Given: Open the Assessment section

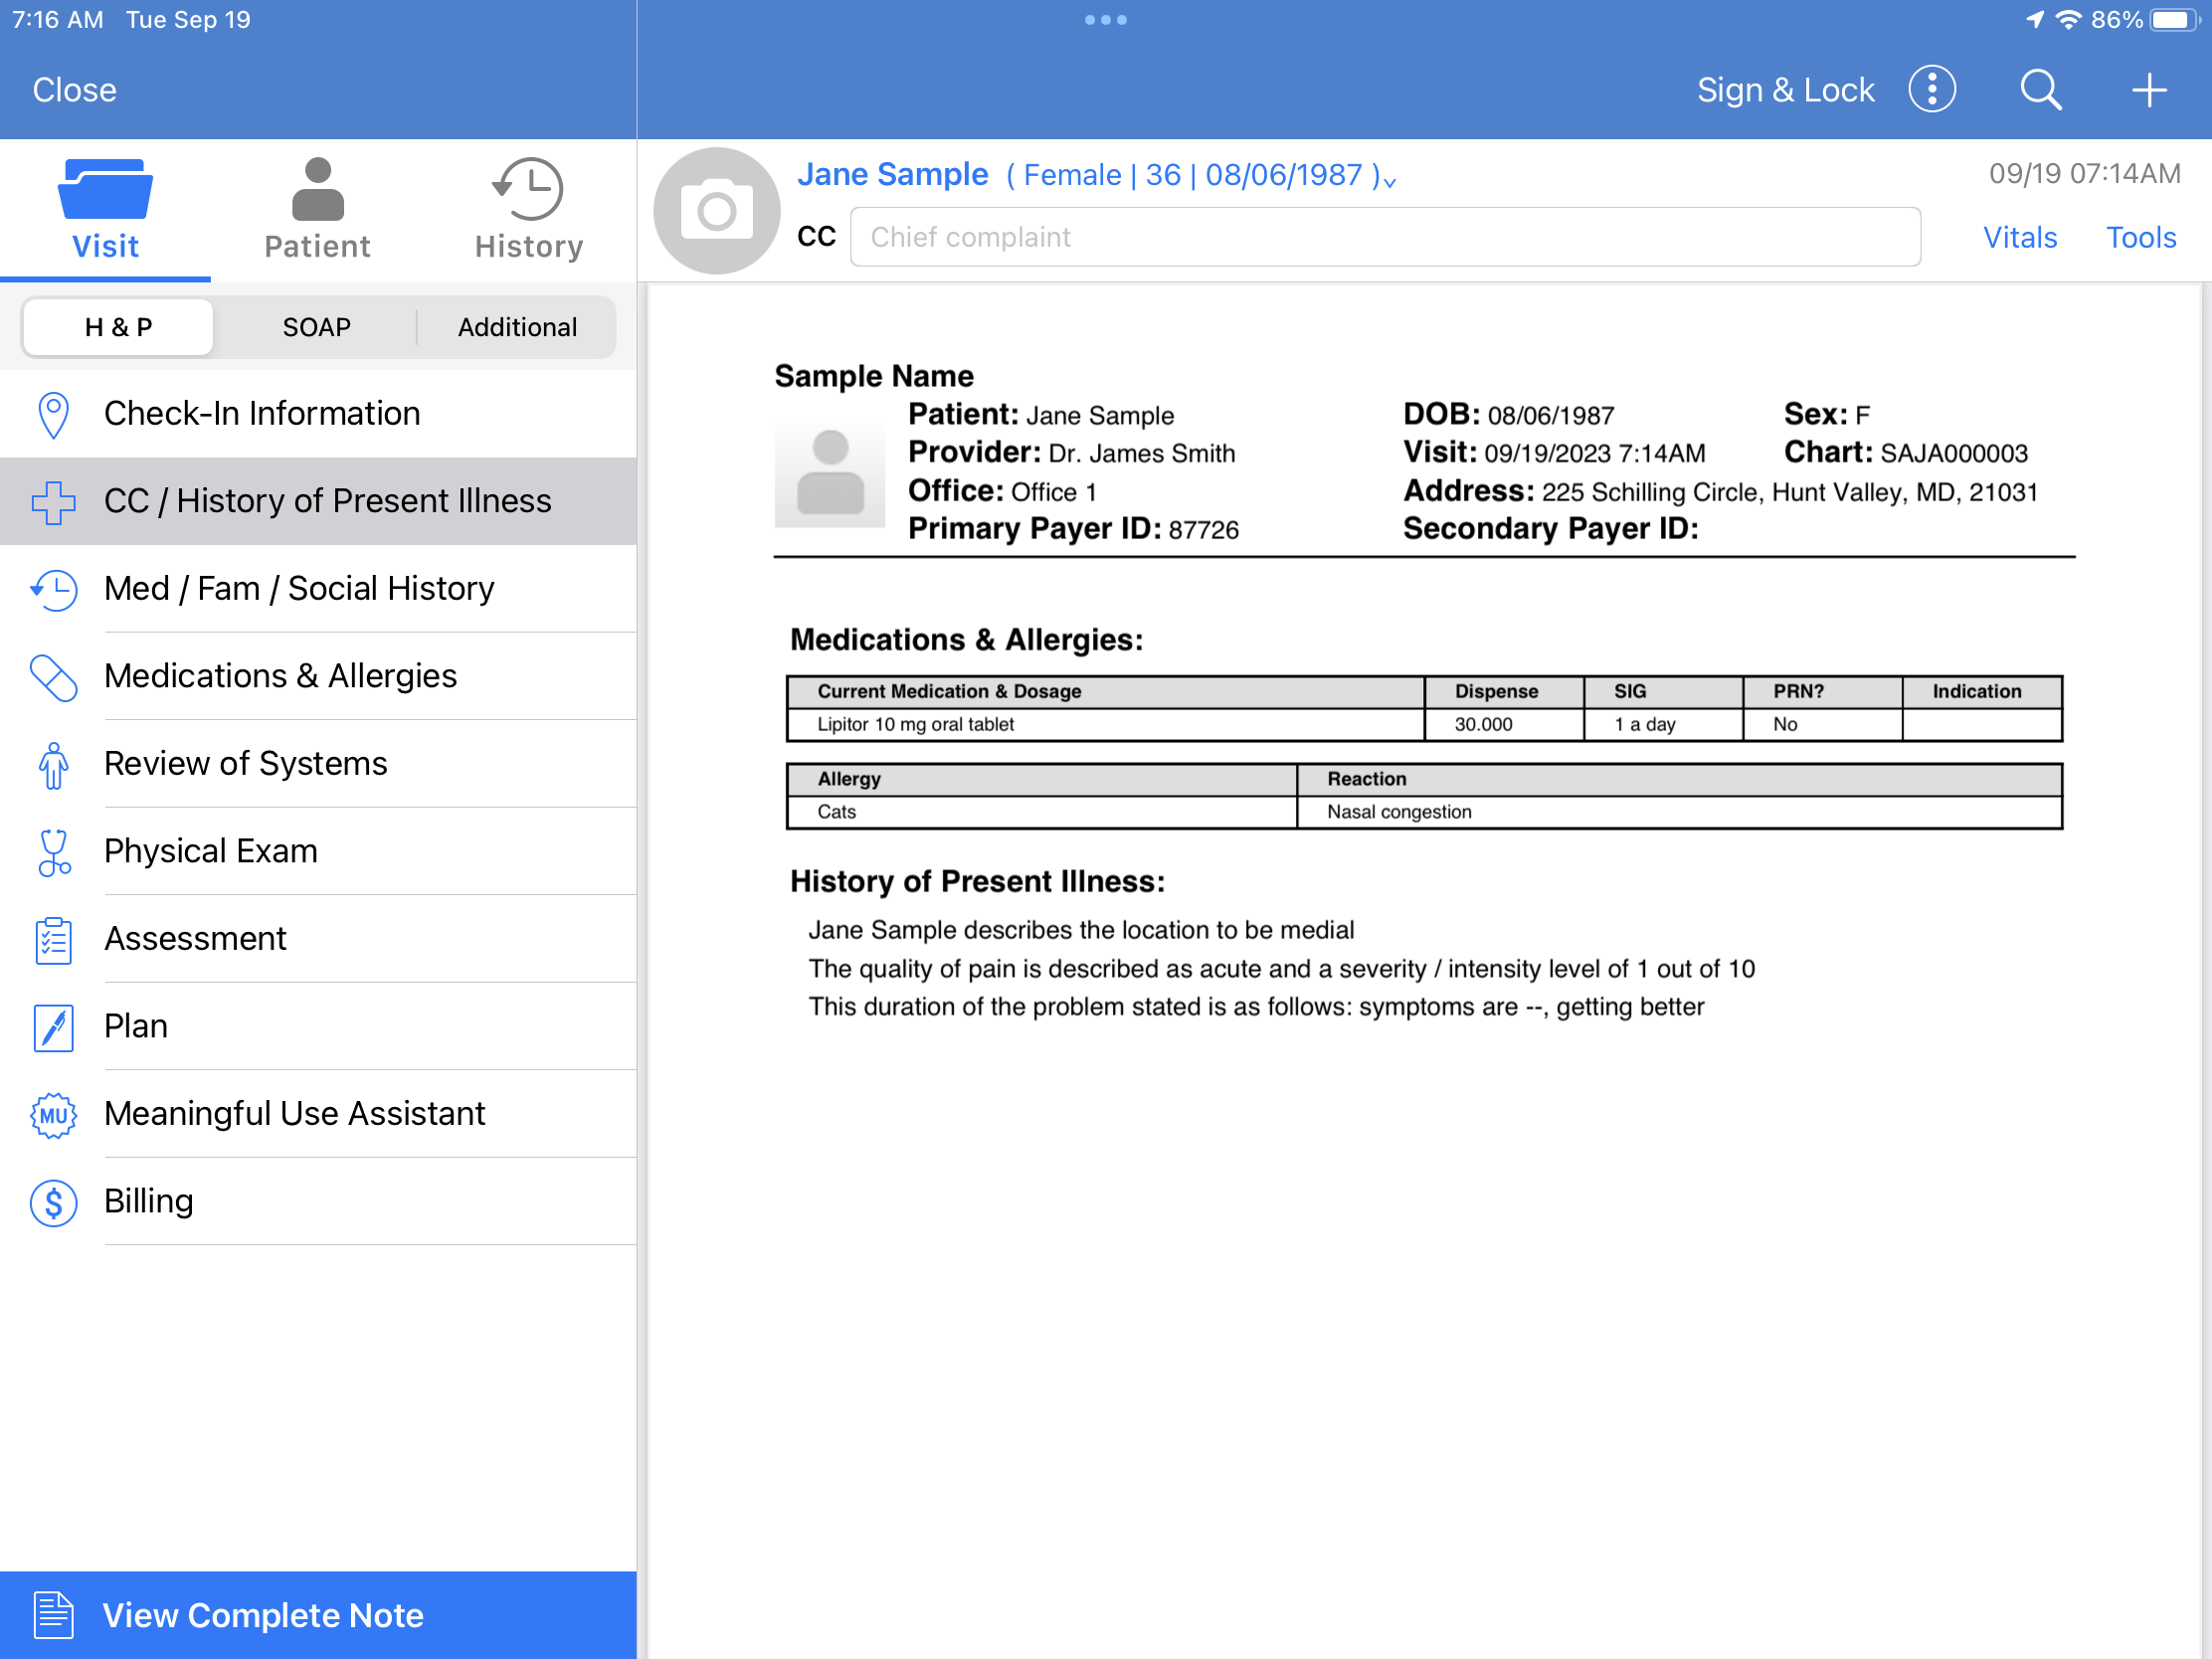Looking at the screenshot, I should coord(318,938).
